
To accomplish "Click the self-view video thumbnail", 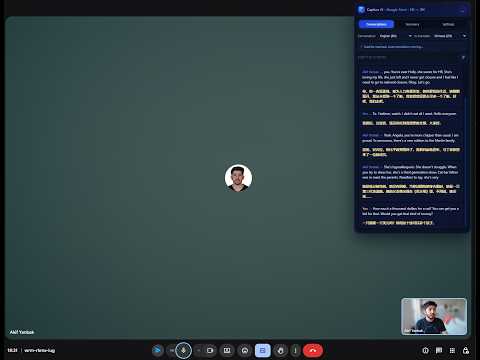I will [x=434, y=317].
